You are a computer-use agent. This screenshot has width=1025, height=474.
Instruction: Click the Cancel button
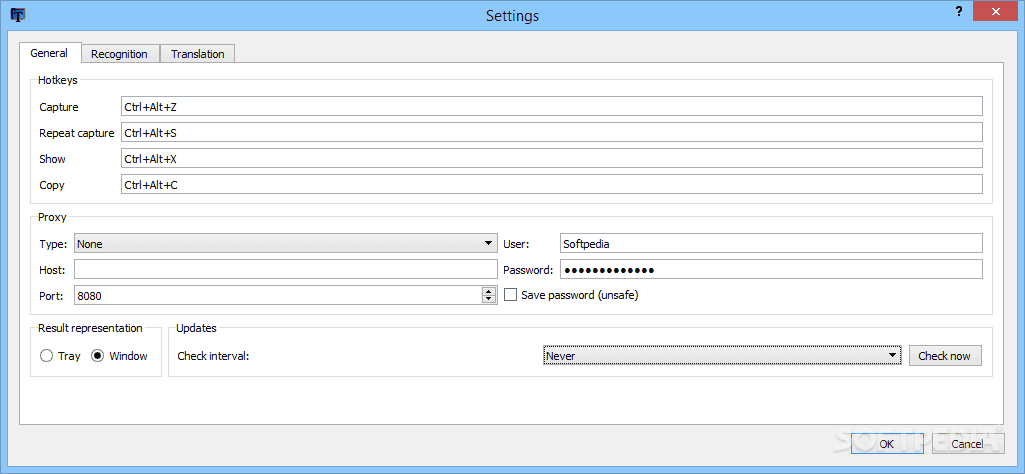pos(966,444)
